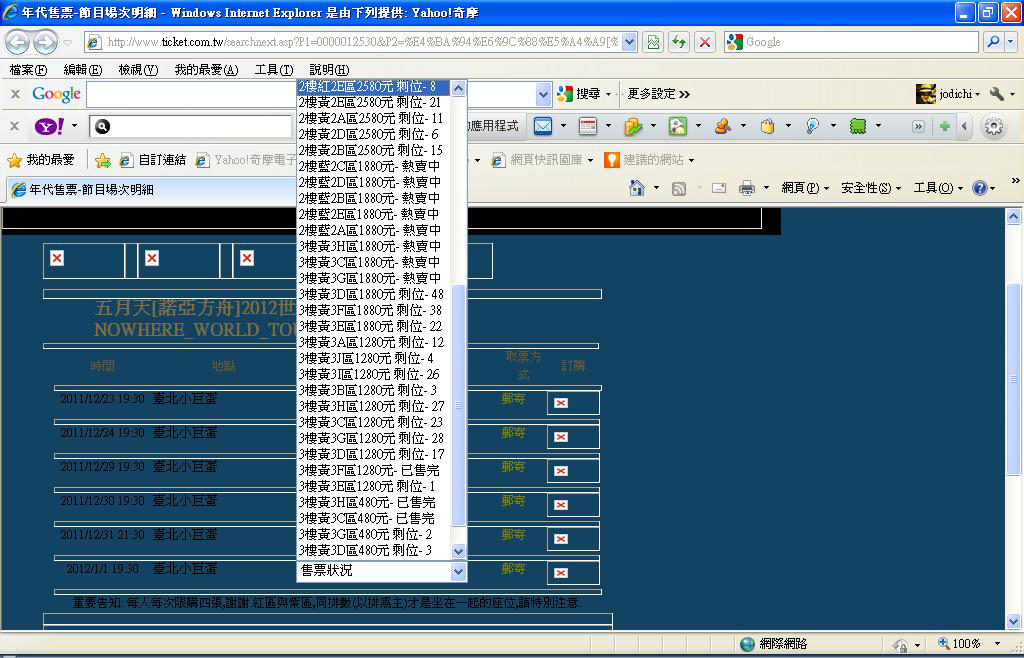
Task: Click the Yahoo shopping bag icon
Action: click(767, 126)
